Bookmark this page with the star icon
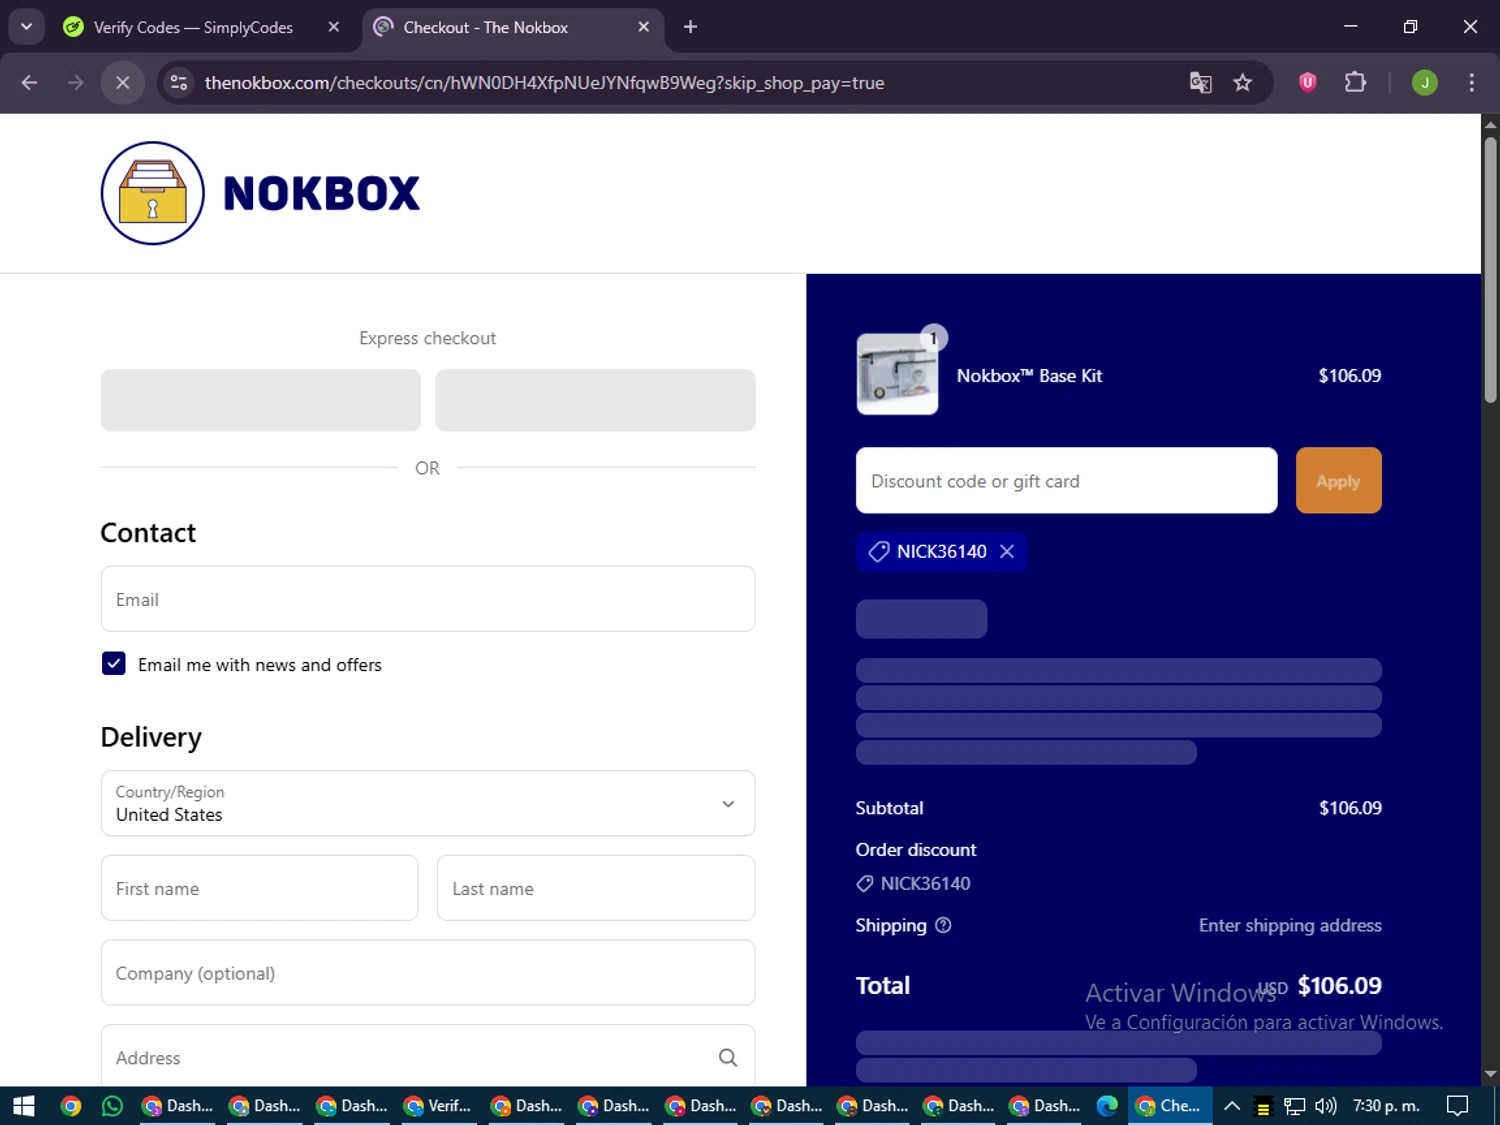The height and width of the screenshot is (1125, 1500). pos(1242,83)
